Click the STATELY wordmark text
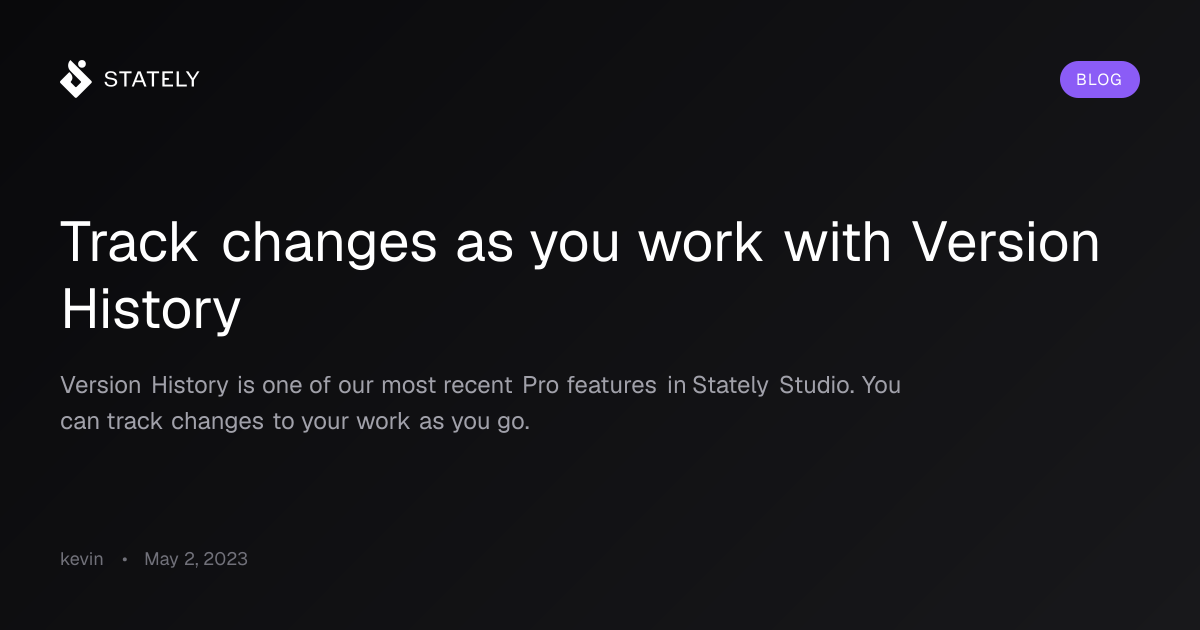This screenshot has height=630, width=1200. pyautogui.click(x=152, y=79)
